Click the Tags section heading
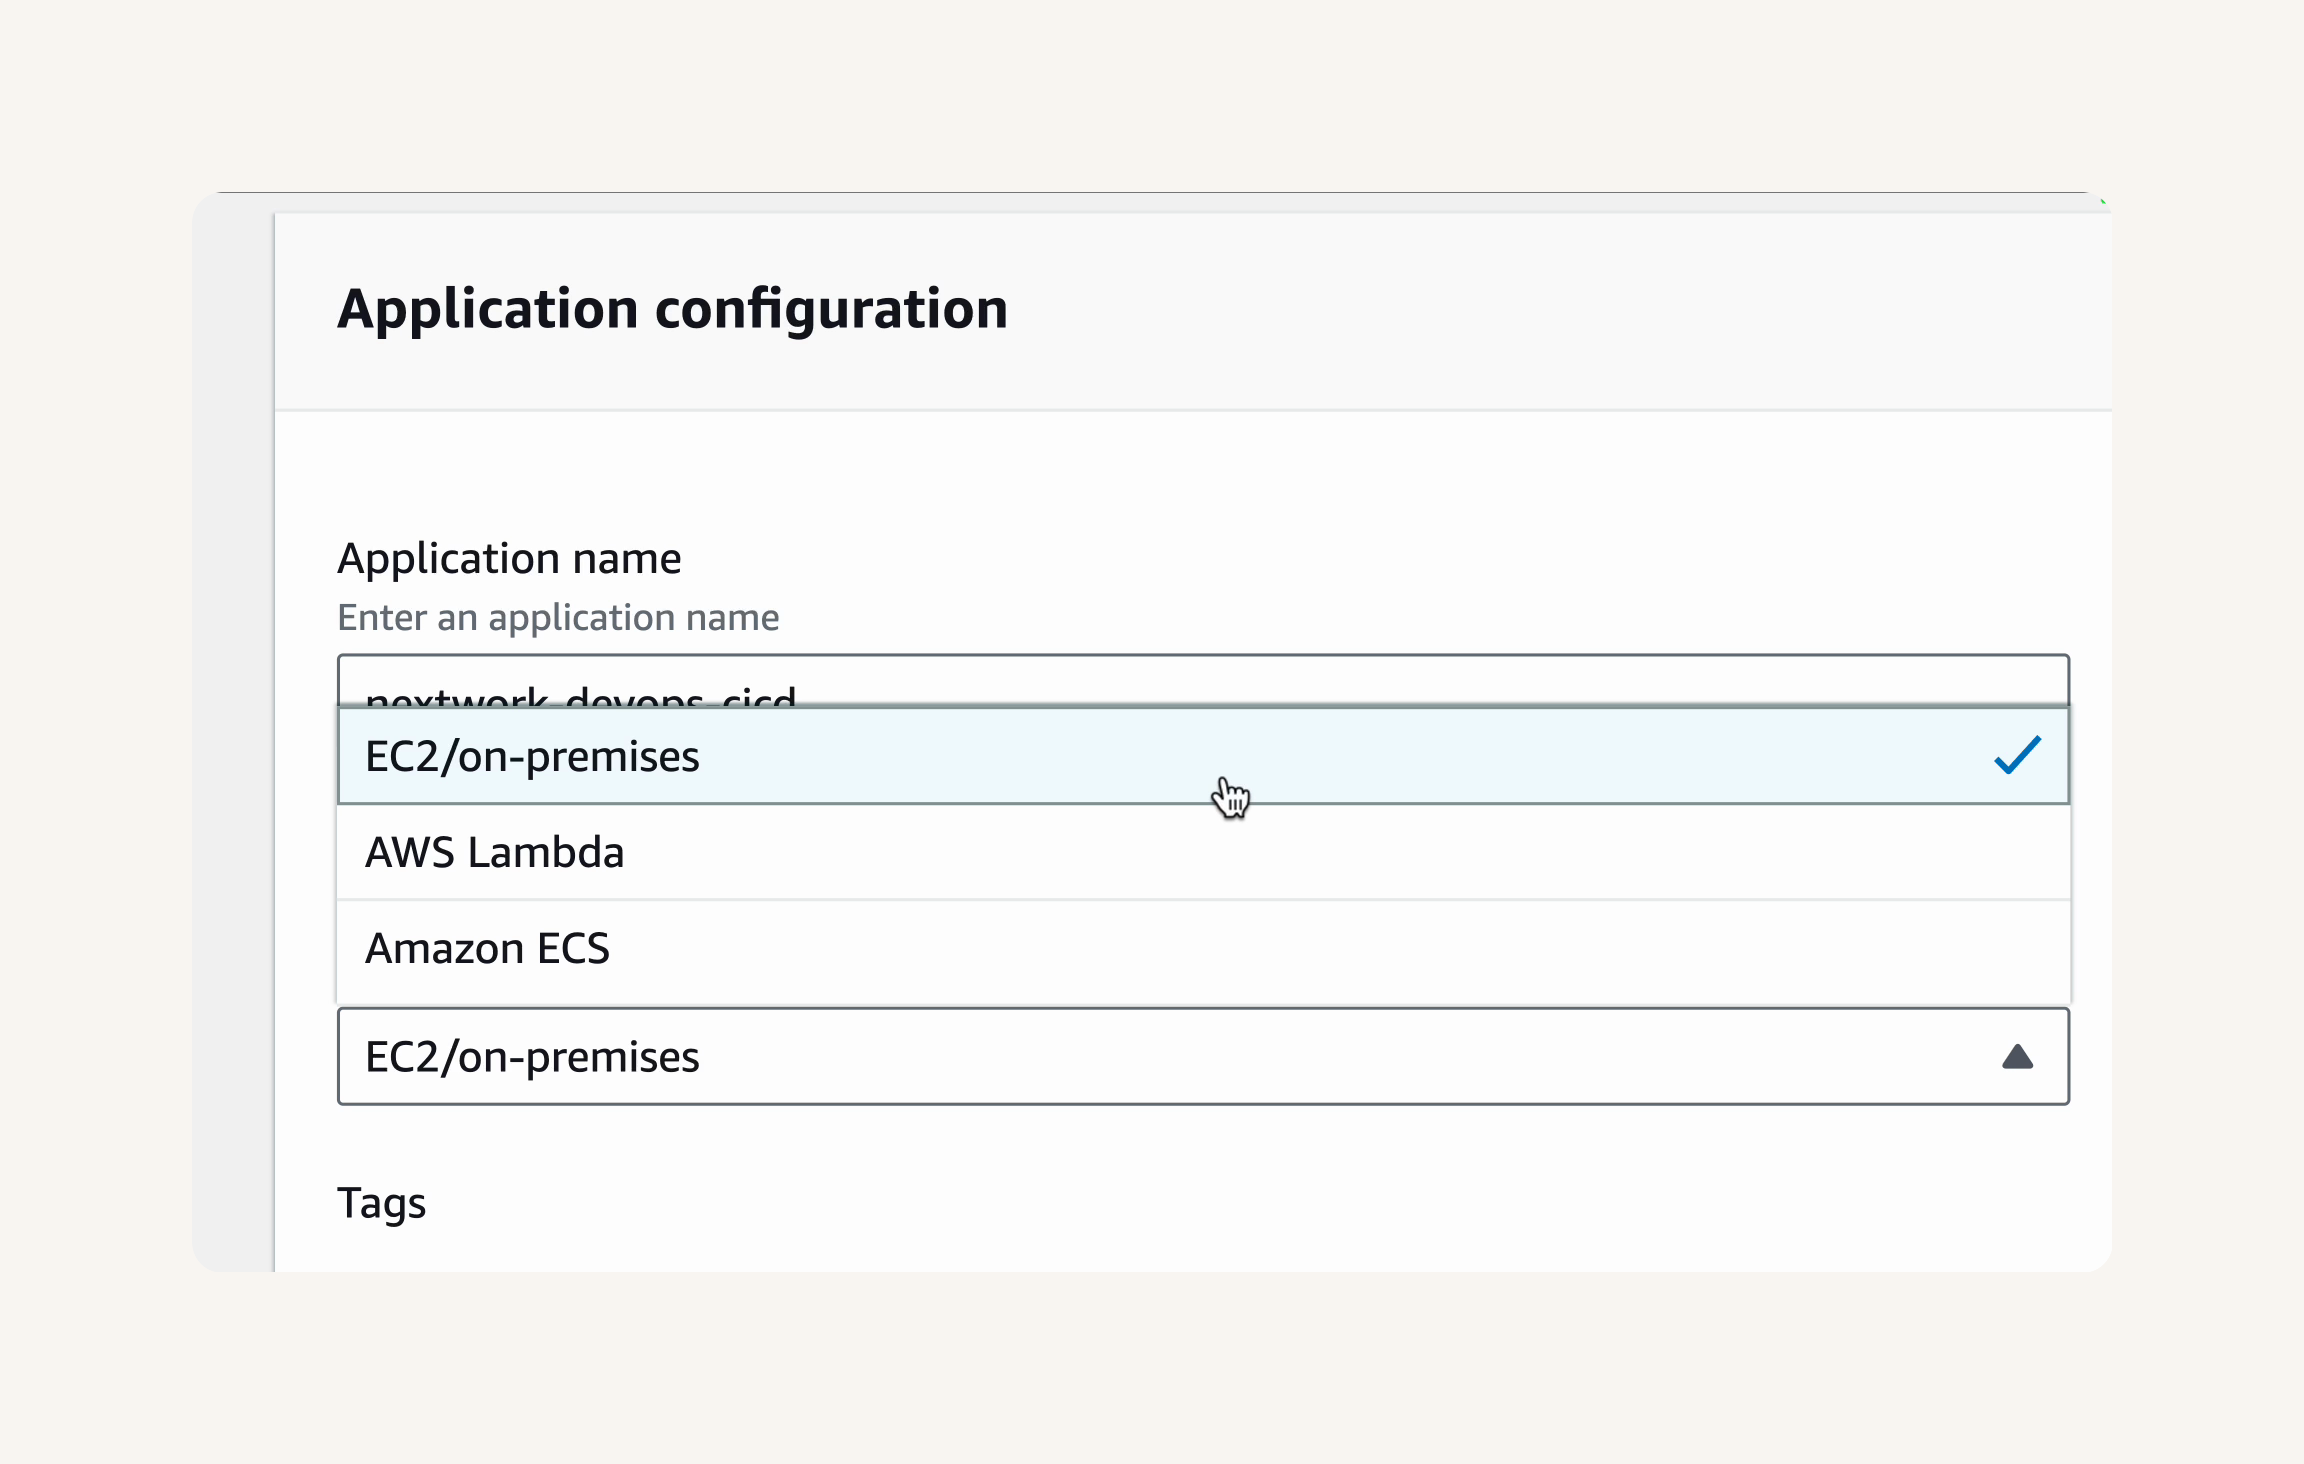 click(x=381, y=1203)
